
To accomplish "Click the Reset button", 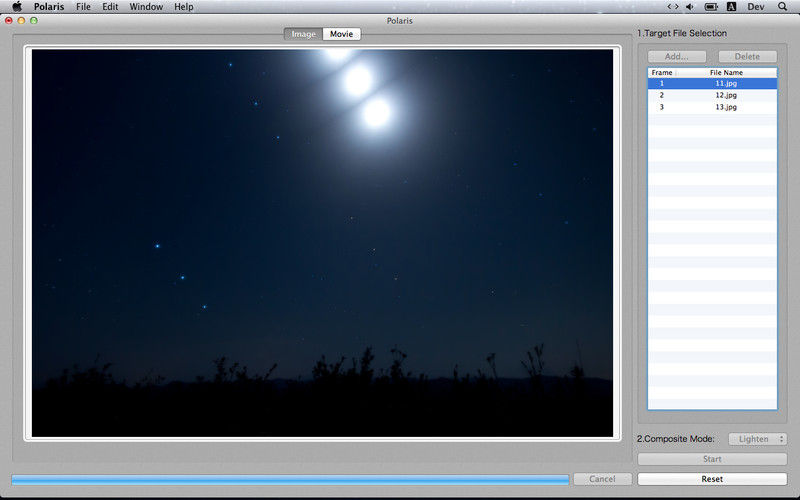I will [712, 479].
